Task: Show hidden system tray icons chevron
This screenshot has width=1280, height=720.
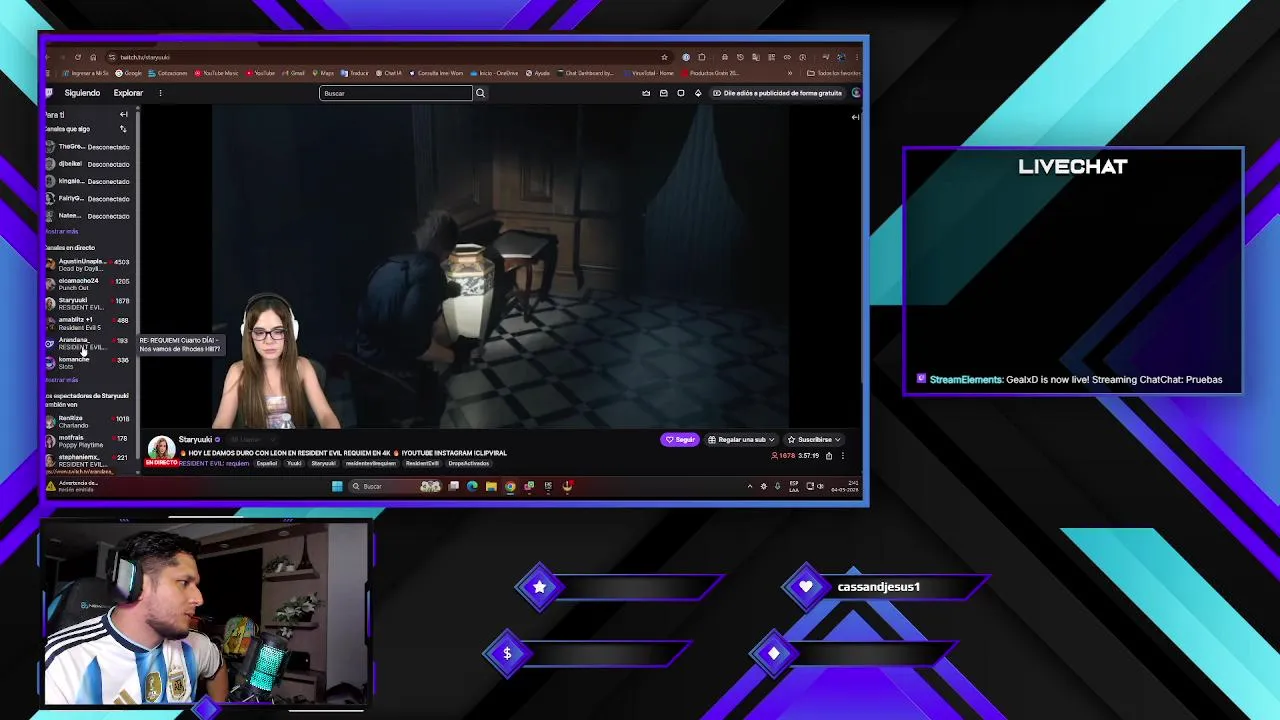Action: tap(750, 487)
